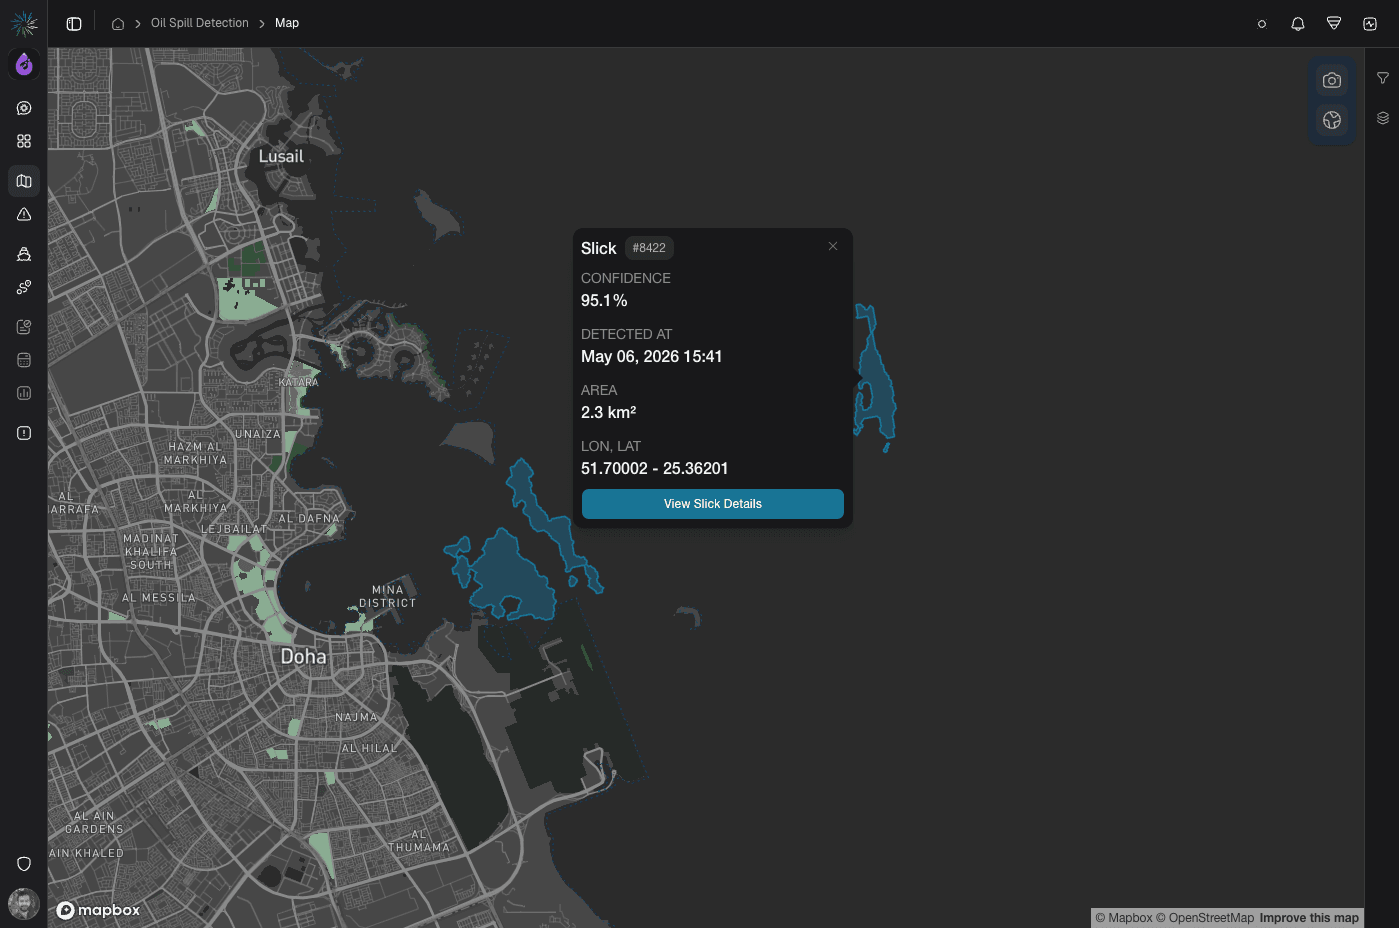Open the calendar schedule sidebar icon
1399x928 pixels.
click(24, 360)
